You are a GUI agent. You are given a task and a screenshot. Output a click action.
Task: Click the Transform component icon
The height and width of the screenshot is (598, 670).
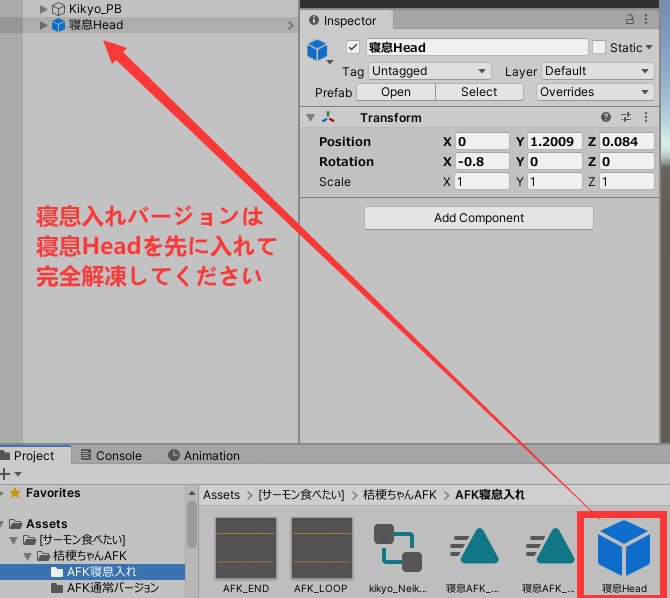[x=328, y=118]
